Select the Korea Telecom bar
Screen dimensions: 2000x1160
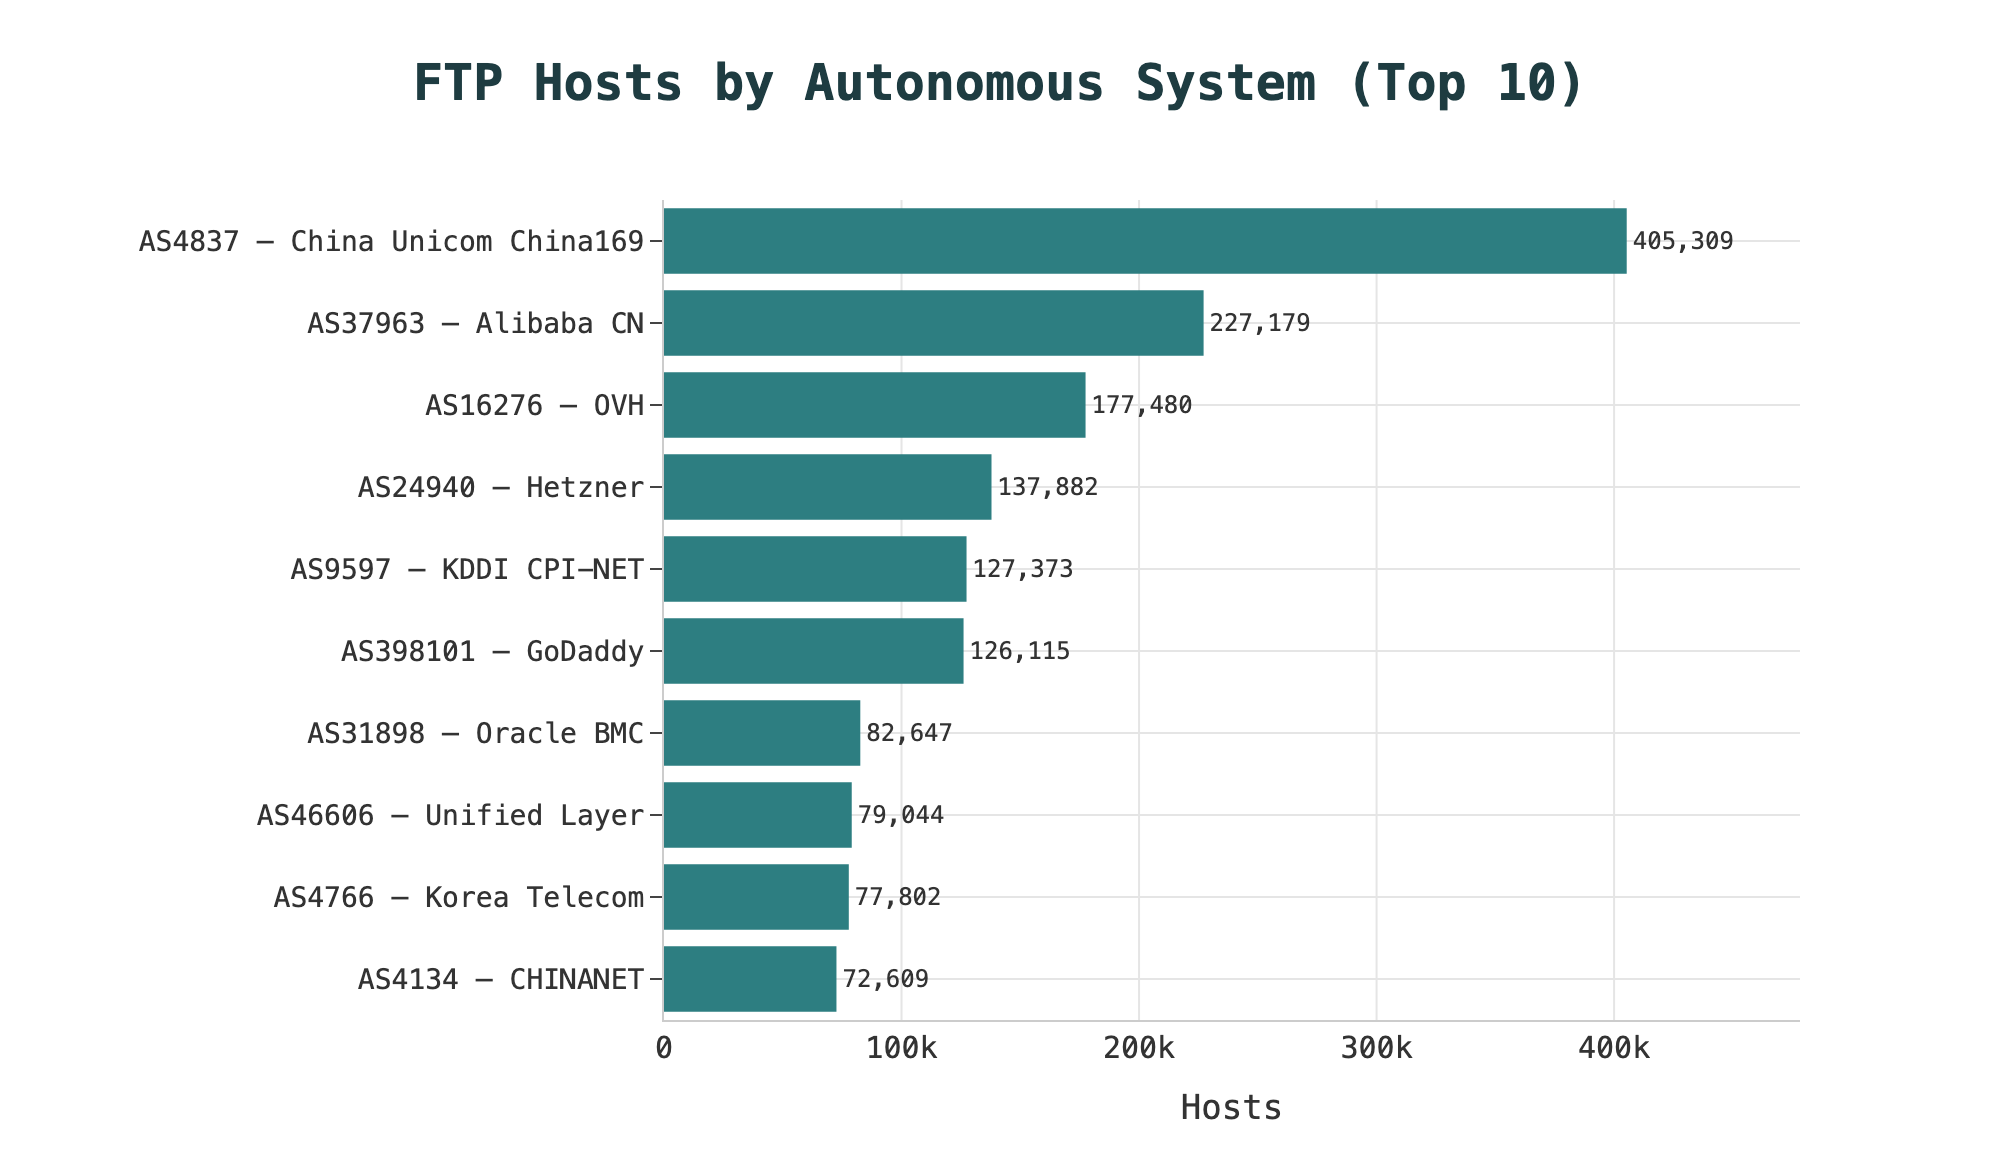tap(755, 897)
